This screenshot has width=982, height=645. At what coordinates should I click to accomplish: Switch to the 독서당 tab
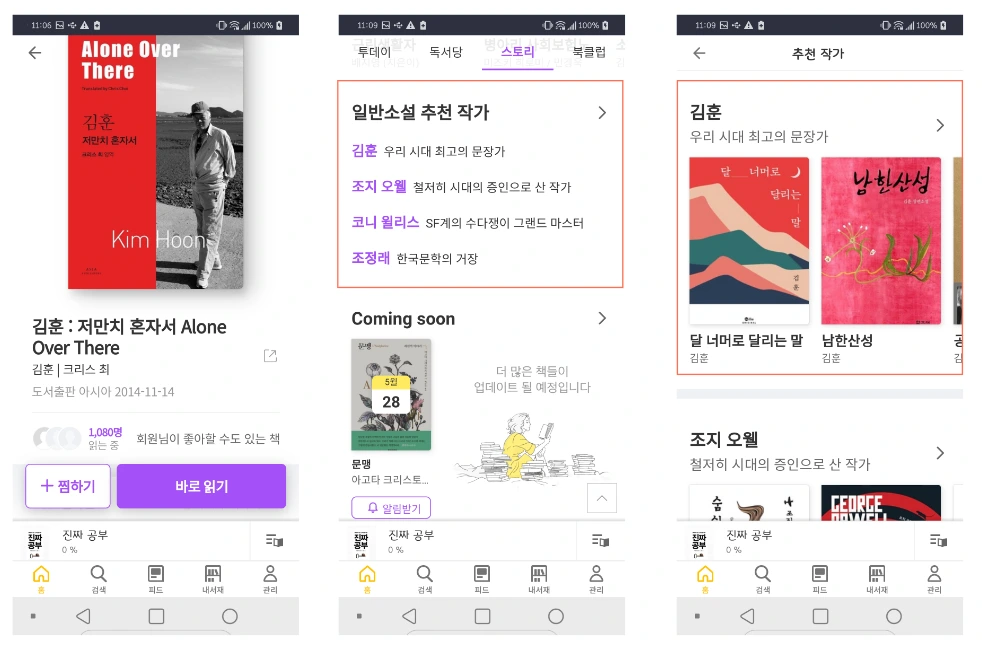click(446, 52)
